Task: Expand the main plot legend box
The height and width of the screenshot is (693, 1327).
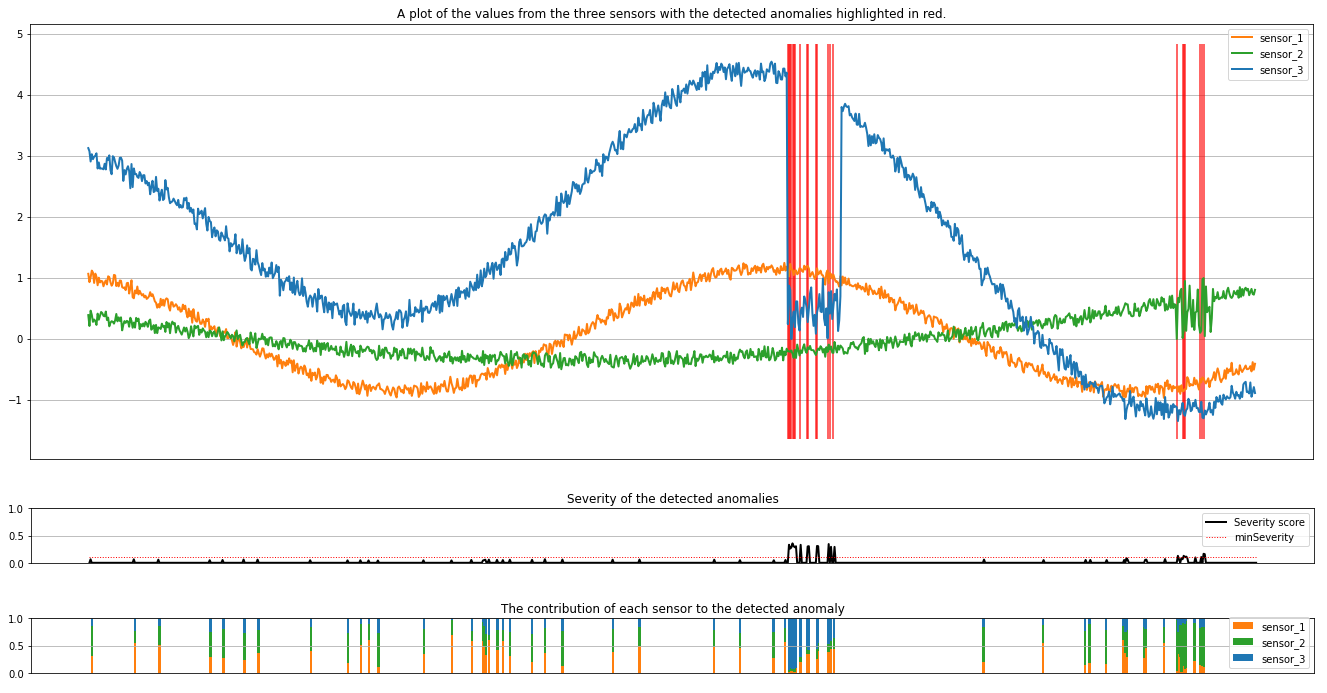Action: pyautogui.click(x=1268, y=55)
